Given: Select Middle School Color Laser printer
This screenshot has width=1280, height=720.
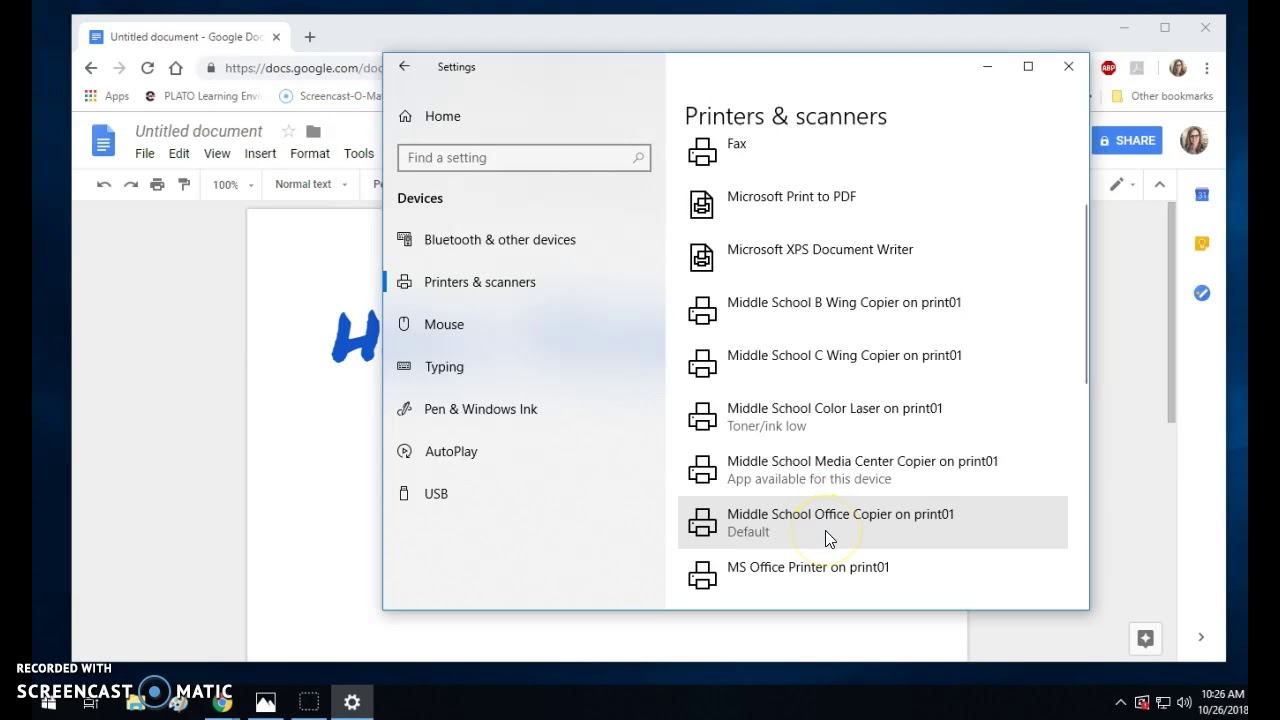Looking at the screenshot, I should 873,416.
